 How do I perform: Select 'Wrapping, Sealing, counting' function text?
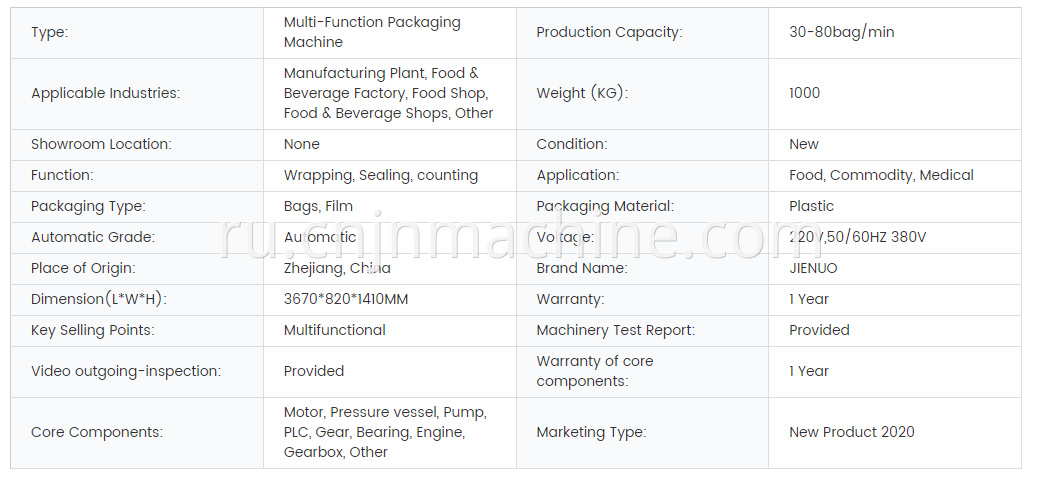[381, 175]
